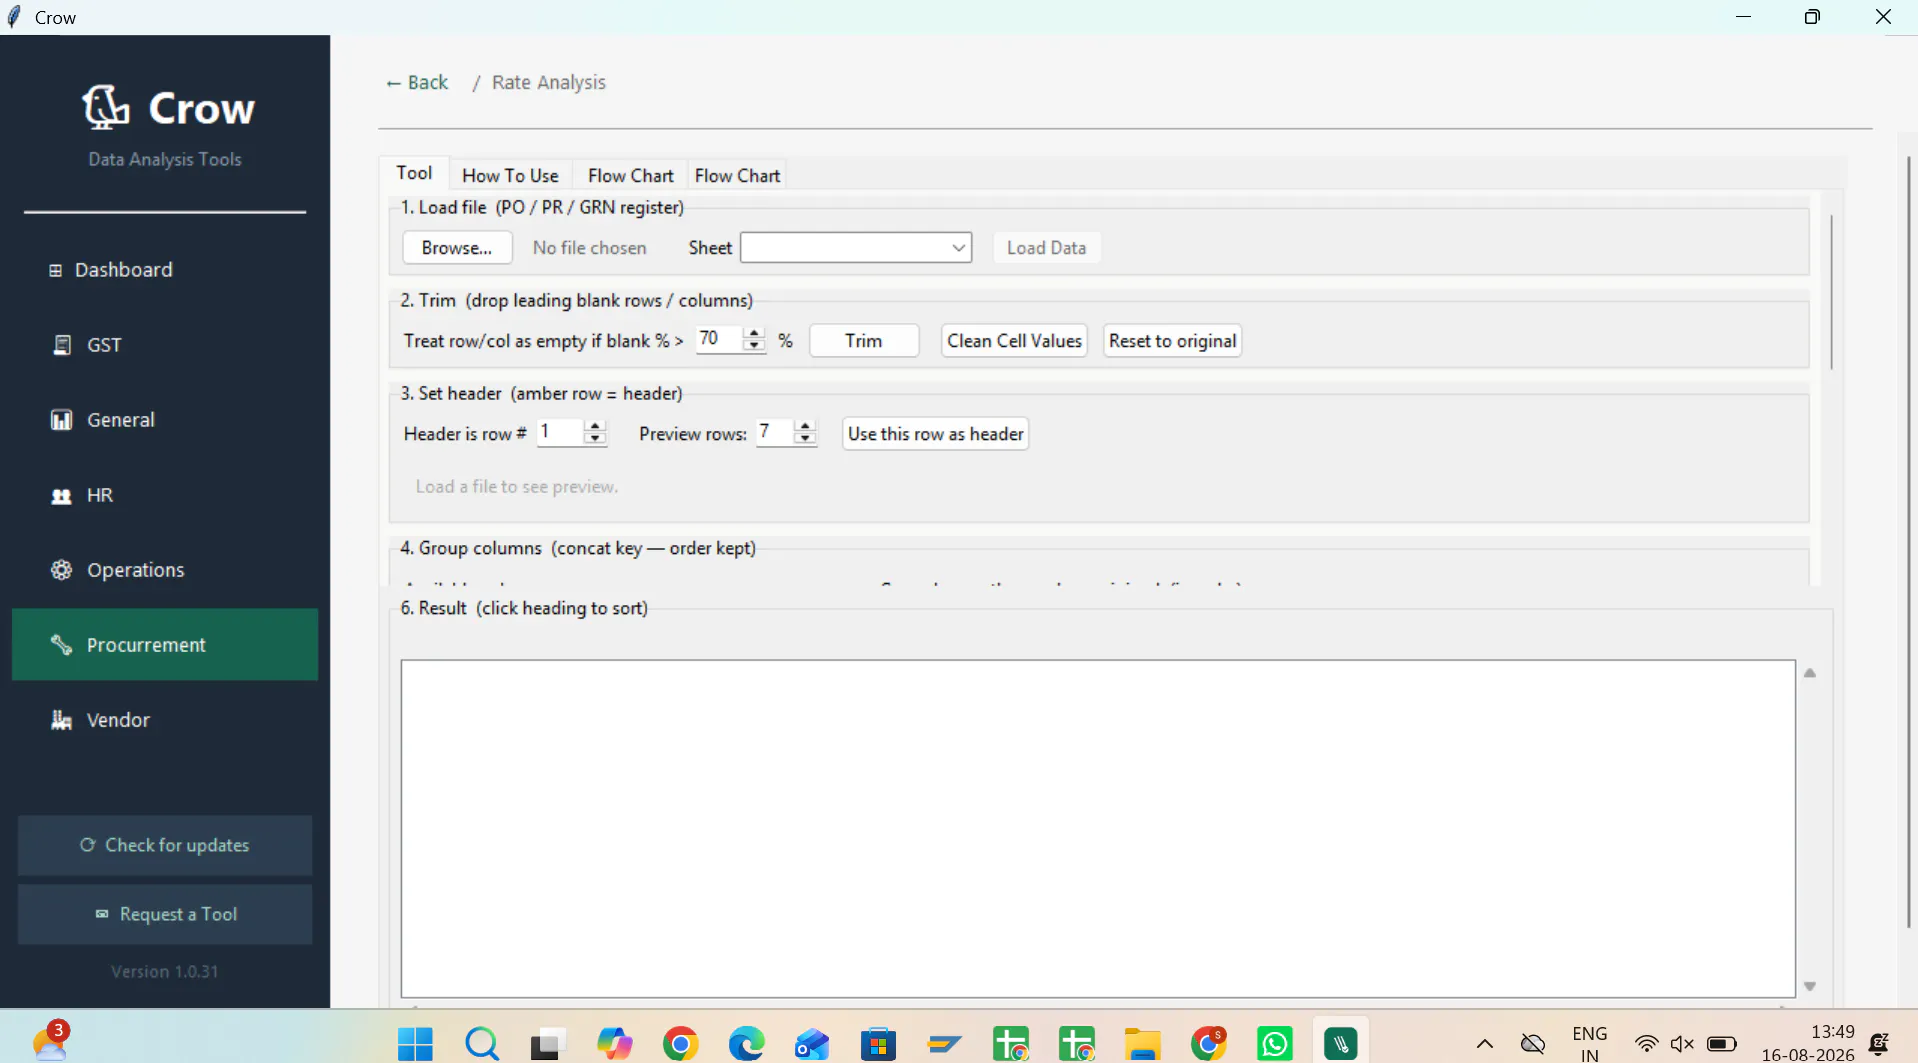
Task: Click the General bar-chart icon
Action: point(62,420)
